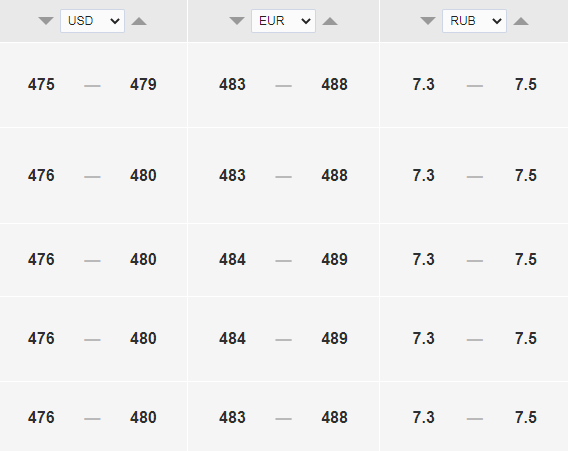
Task: Select USD buy rate 475 in first row
Action: tap(41, 84)
